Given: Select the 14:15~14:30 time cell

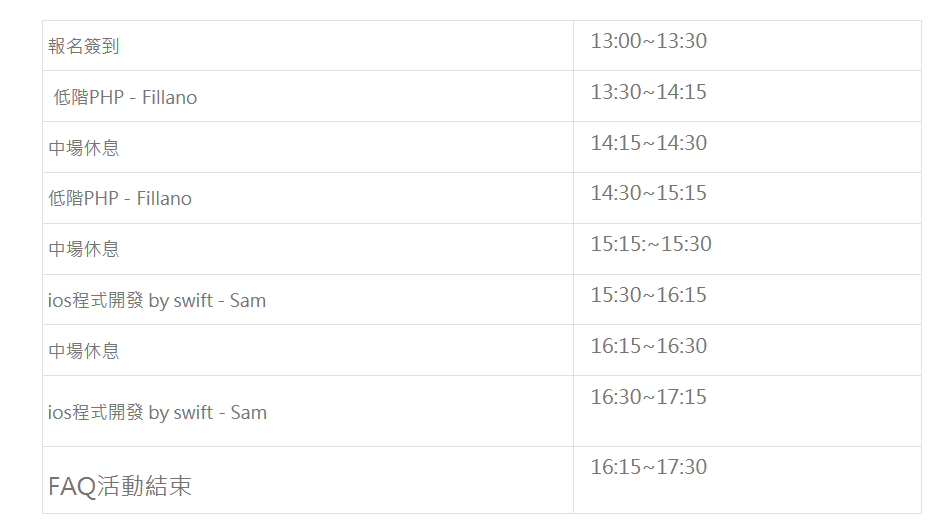Looking at the screenshot, I should coord(747,147).
